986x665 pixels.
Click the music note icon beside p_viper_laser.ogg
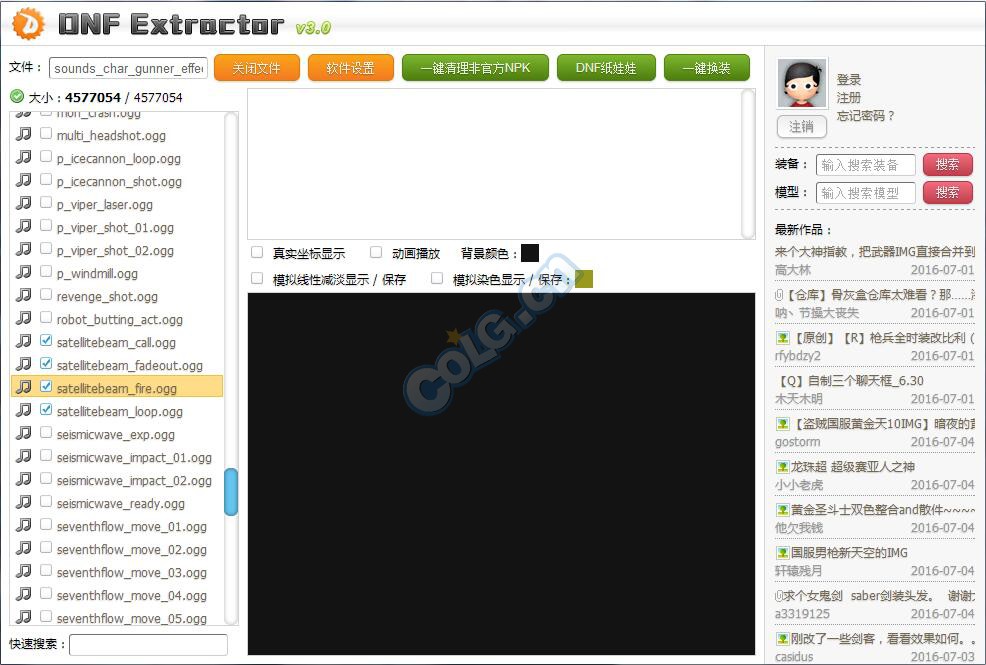coord(24,203)
